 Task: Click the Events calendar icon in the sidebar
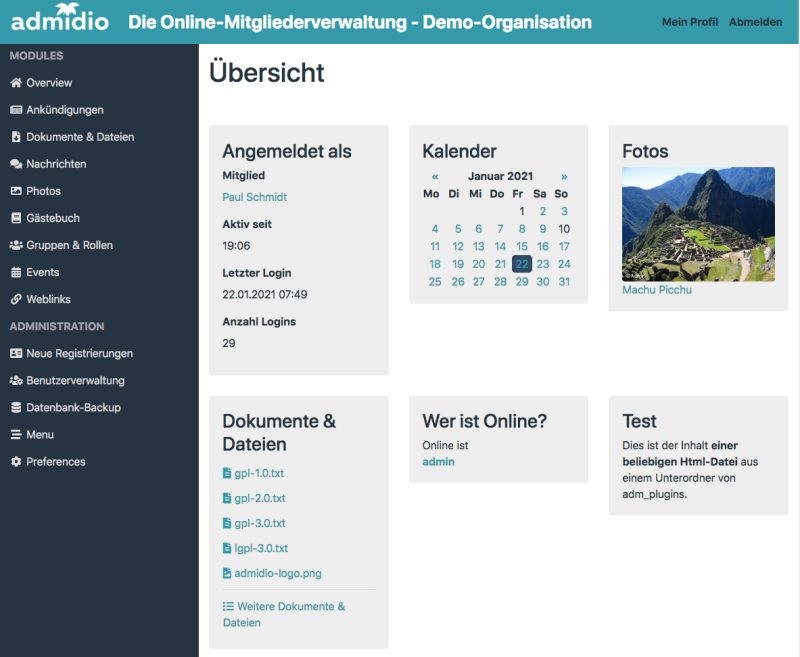click(14, 272)
